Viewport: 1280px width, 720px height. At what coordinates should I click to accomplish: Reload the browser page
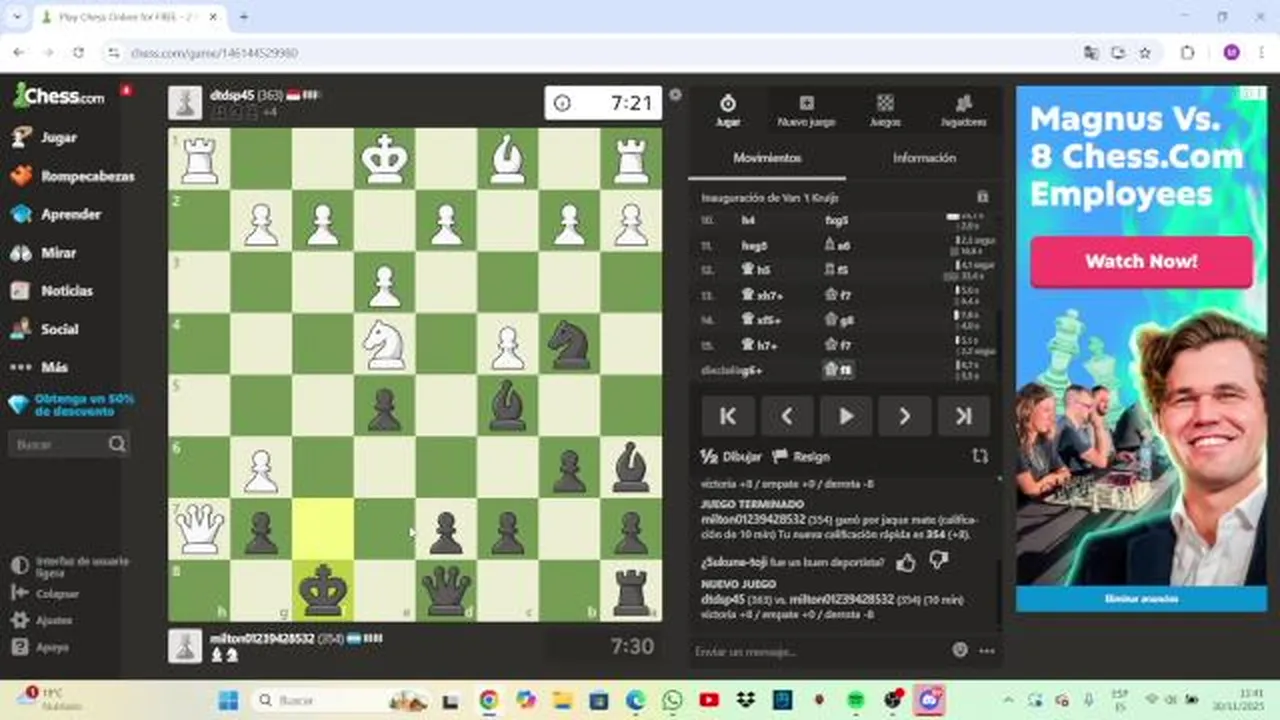click(78, 52)
